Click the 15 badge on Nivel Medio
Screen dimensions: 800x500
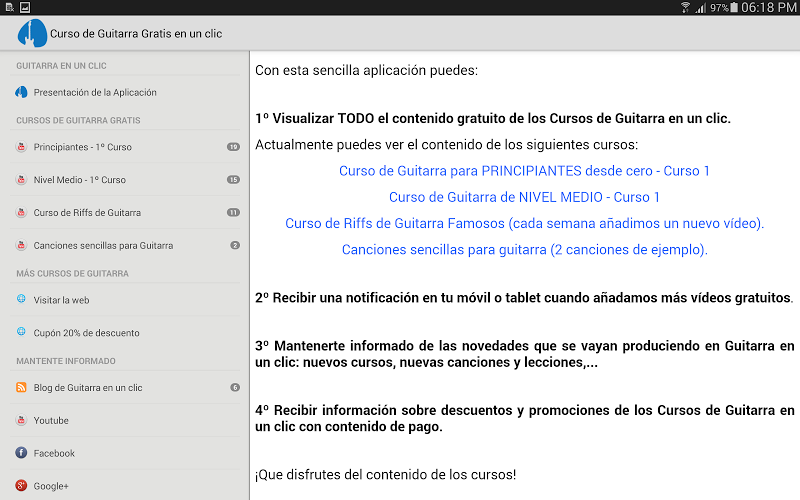tap(233, 180)
